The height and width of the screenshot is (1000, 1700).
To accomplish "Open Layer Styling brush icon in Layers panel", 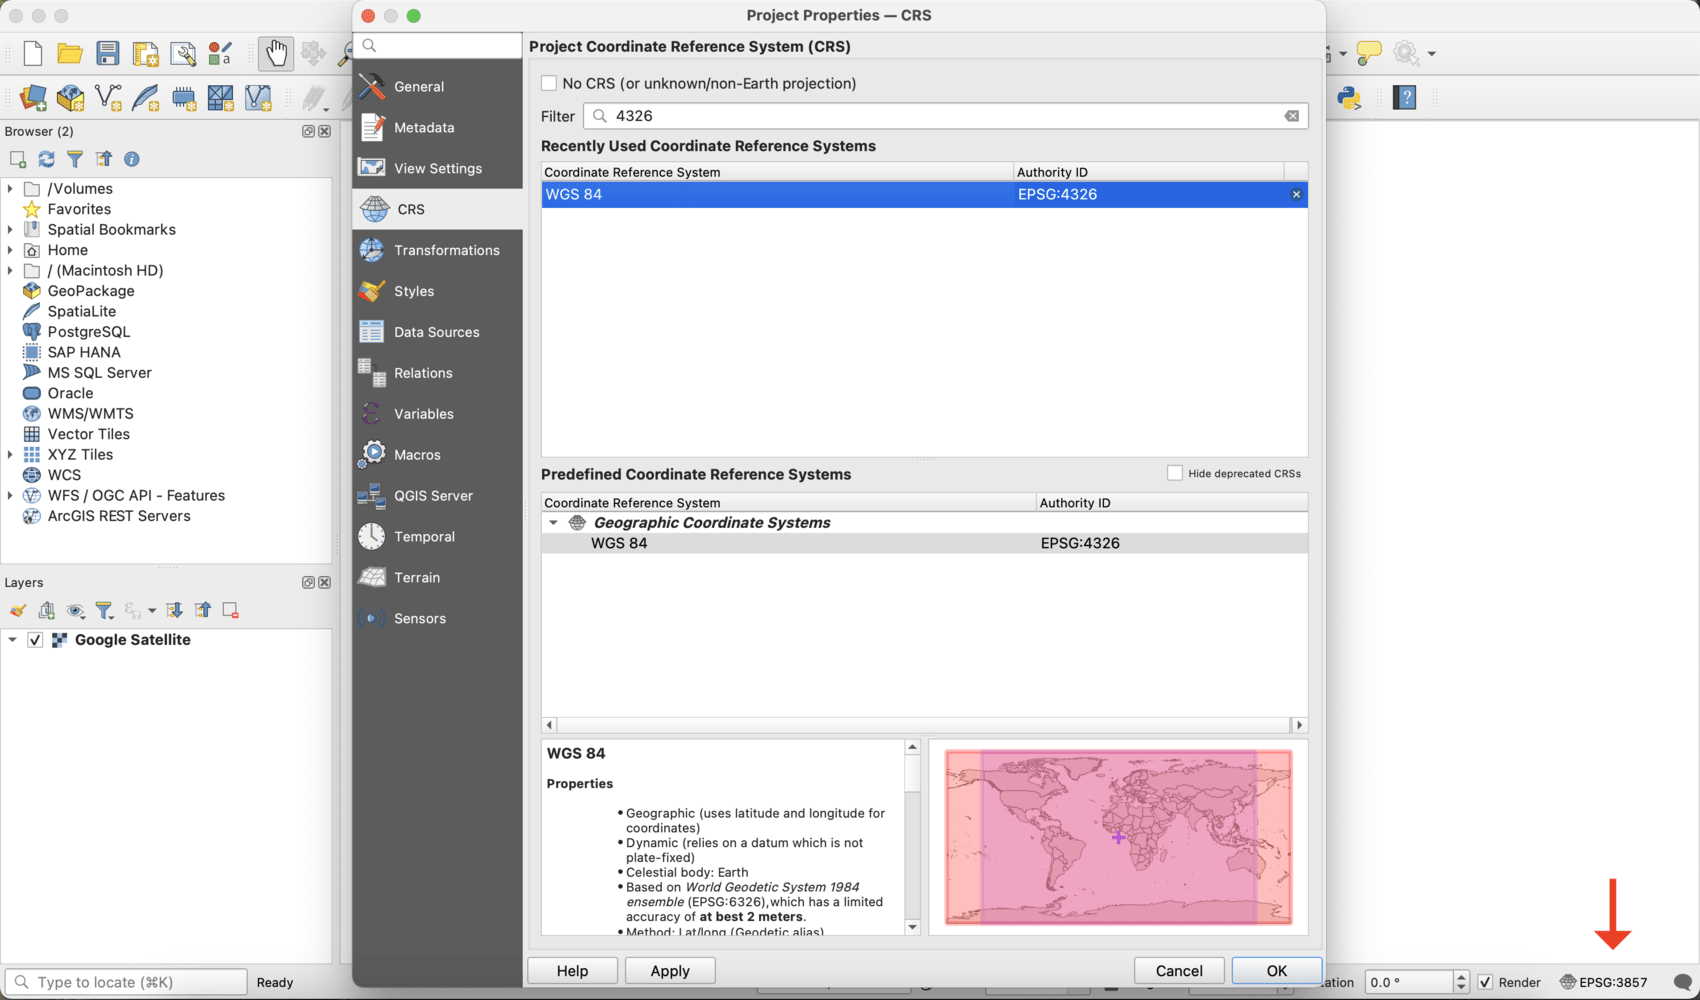I will click(x=18, y=610).
